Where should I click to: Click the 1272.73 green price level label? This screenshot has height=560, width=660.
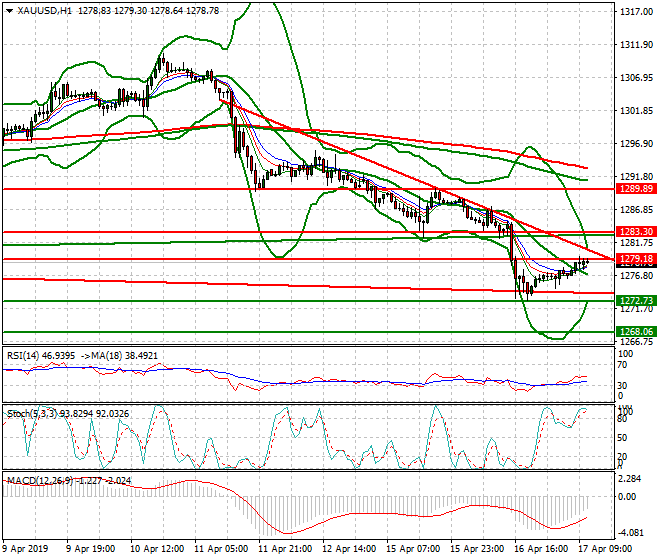pos(636,301)
